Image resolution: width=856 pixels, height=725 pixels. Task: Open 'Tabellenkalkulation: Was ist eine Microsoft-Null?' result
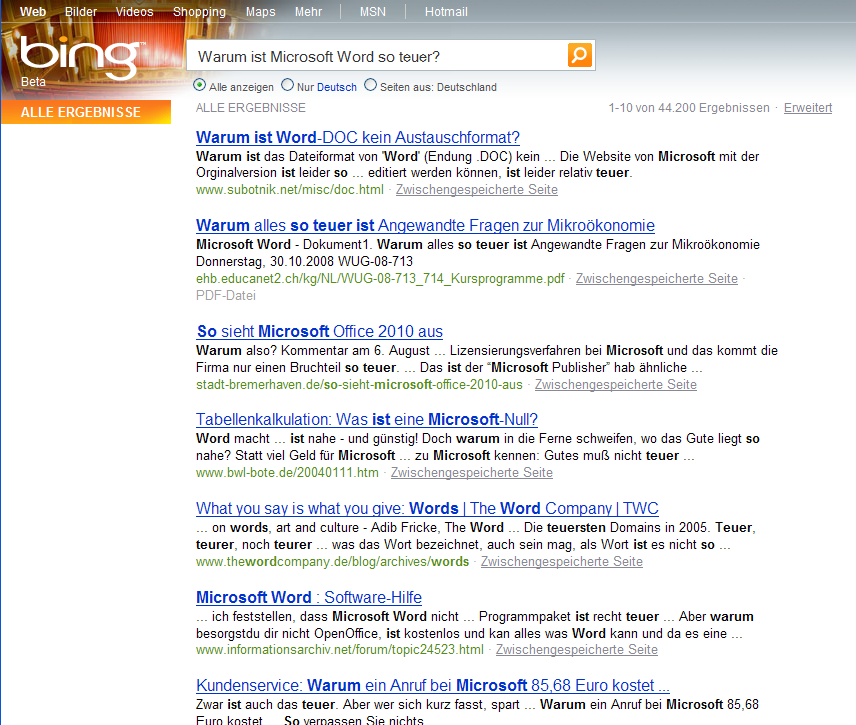(367, 420)
